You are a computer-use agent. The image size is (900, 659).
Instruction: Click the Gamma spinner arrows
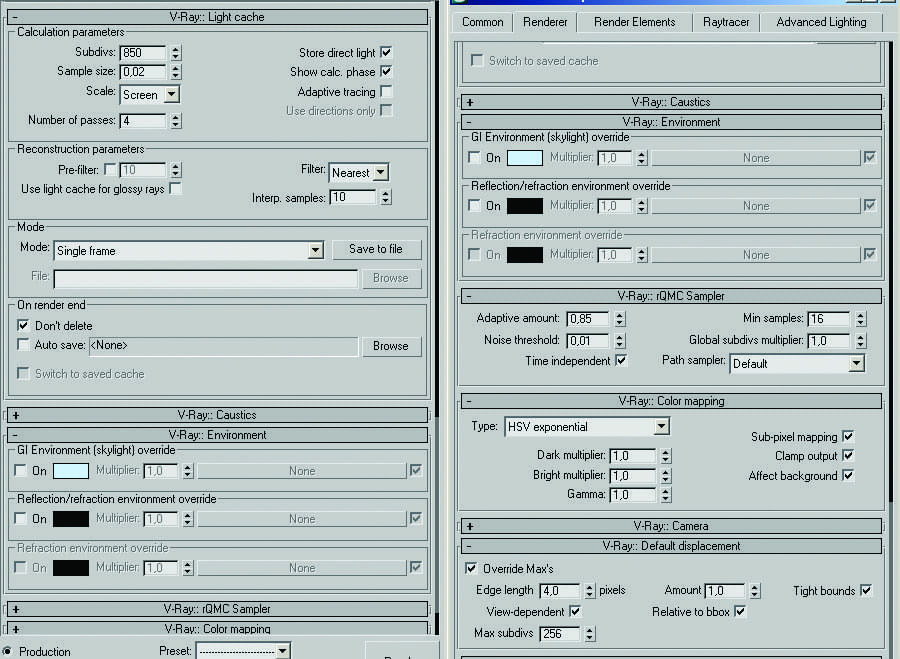tap(665, 494)
